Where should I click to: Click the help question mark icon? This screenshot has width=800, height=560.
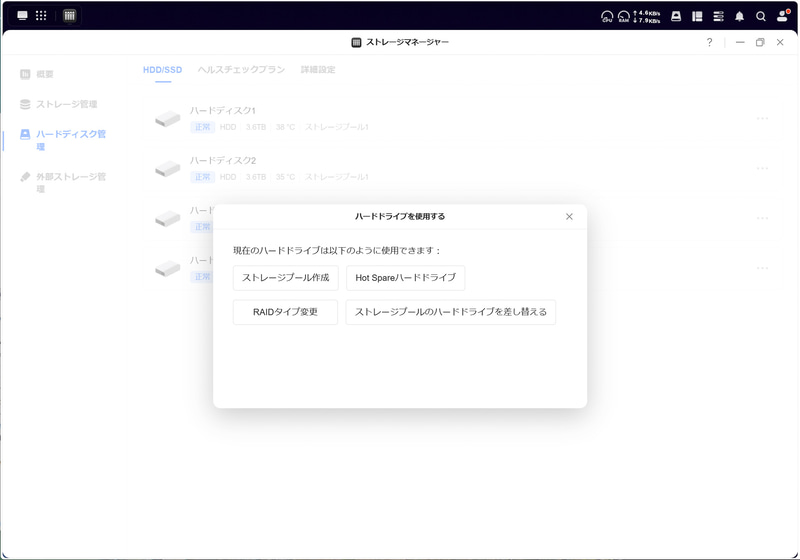click(x=709, y=42)
